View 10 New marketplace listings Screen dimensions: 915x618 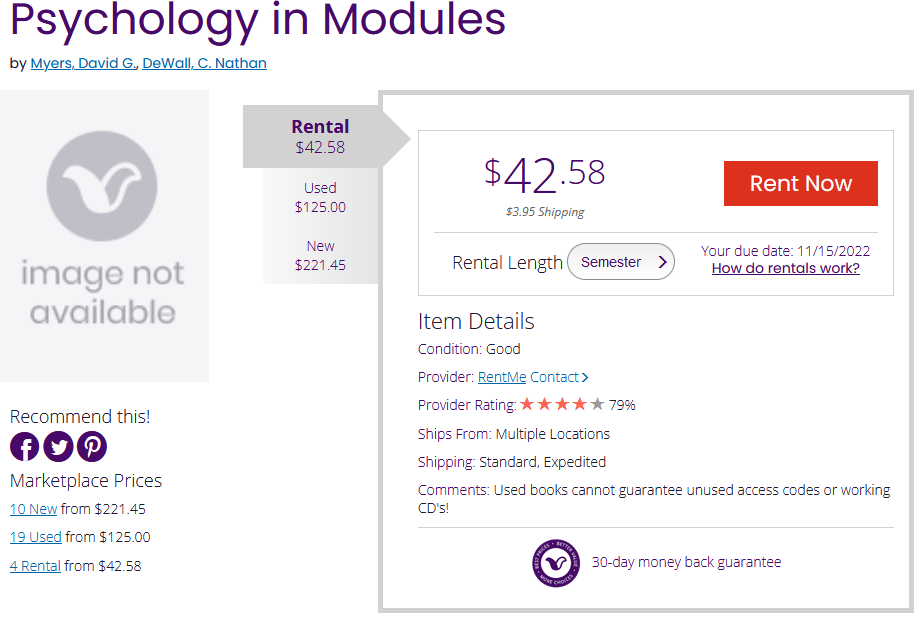[x=33, y=509]
